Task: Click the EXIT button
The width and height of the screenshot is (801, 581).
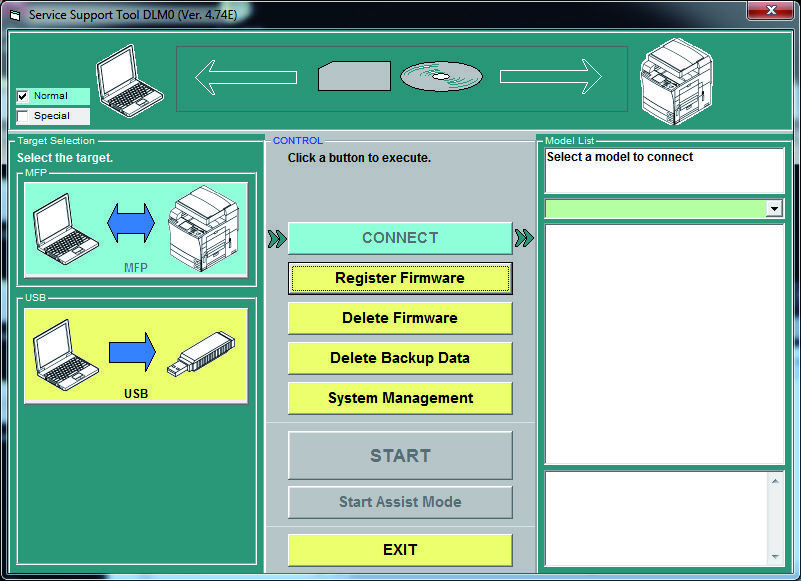Action: pyautogui.click(x=400, y=550)
